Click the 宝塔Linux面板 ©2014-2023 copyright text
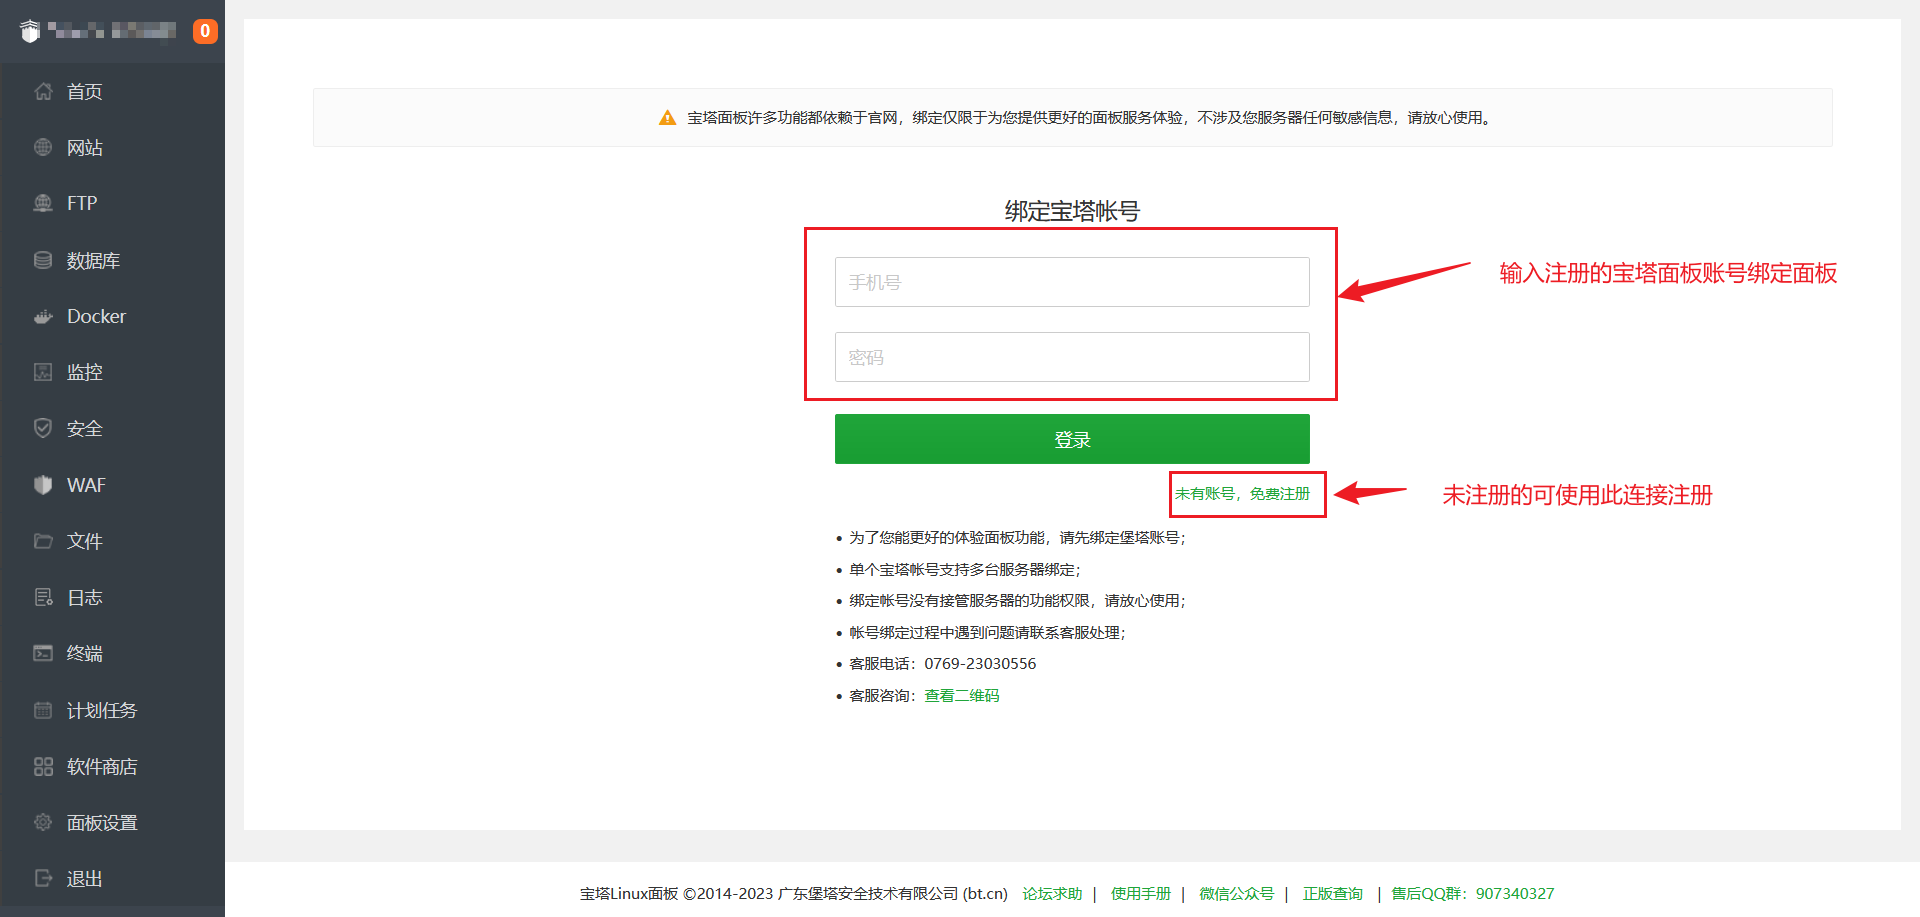This screenshot has height=917, width=1920. pos(794,893)
